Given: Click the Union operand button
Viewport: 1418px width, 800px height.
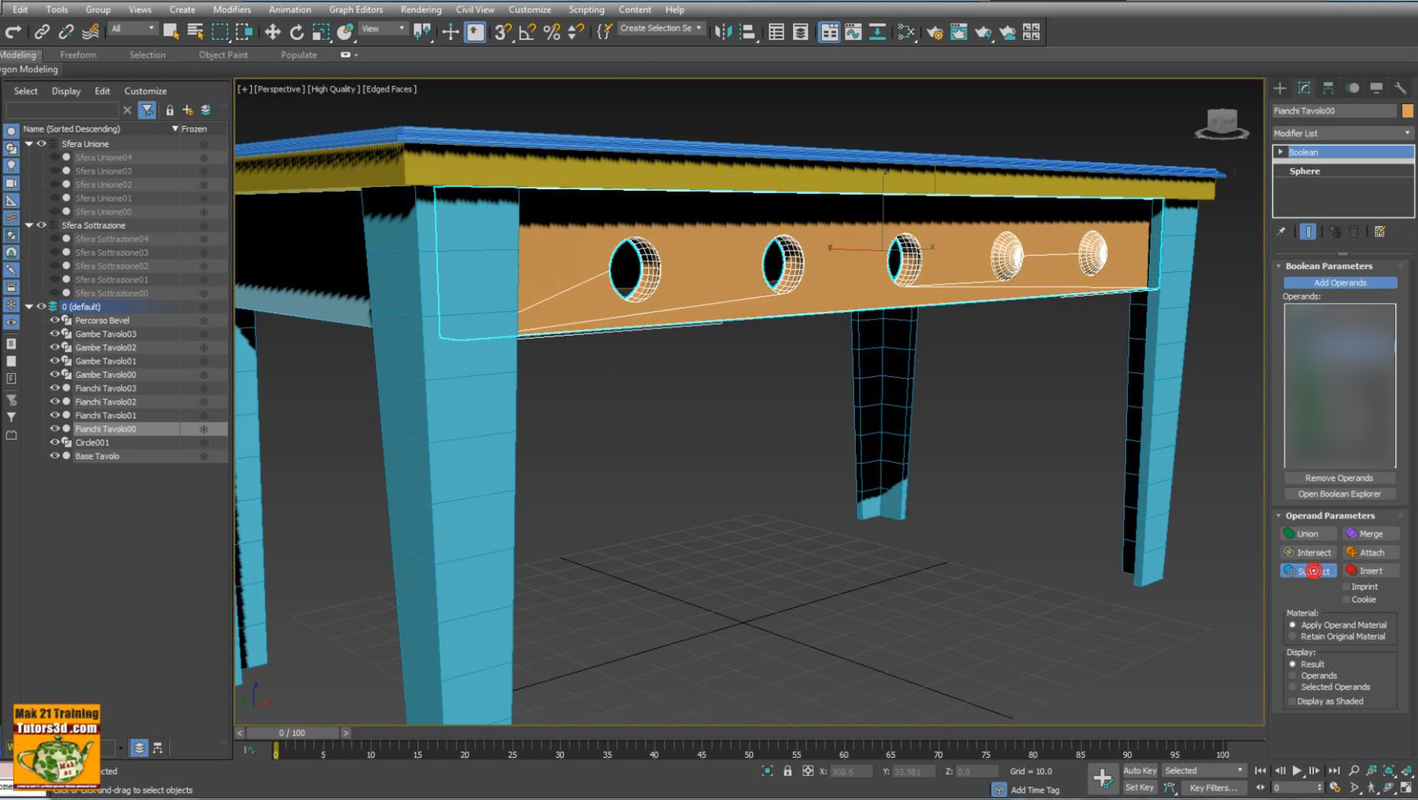Looking at the screenshot, I should pyautogui.click(x=1307, y=533).
